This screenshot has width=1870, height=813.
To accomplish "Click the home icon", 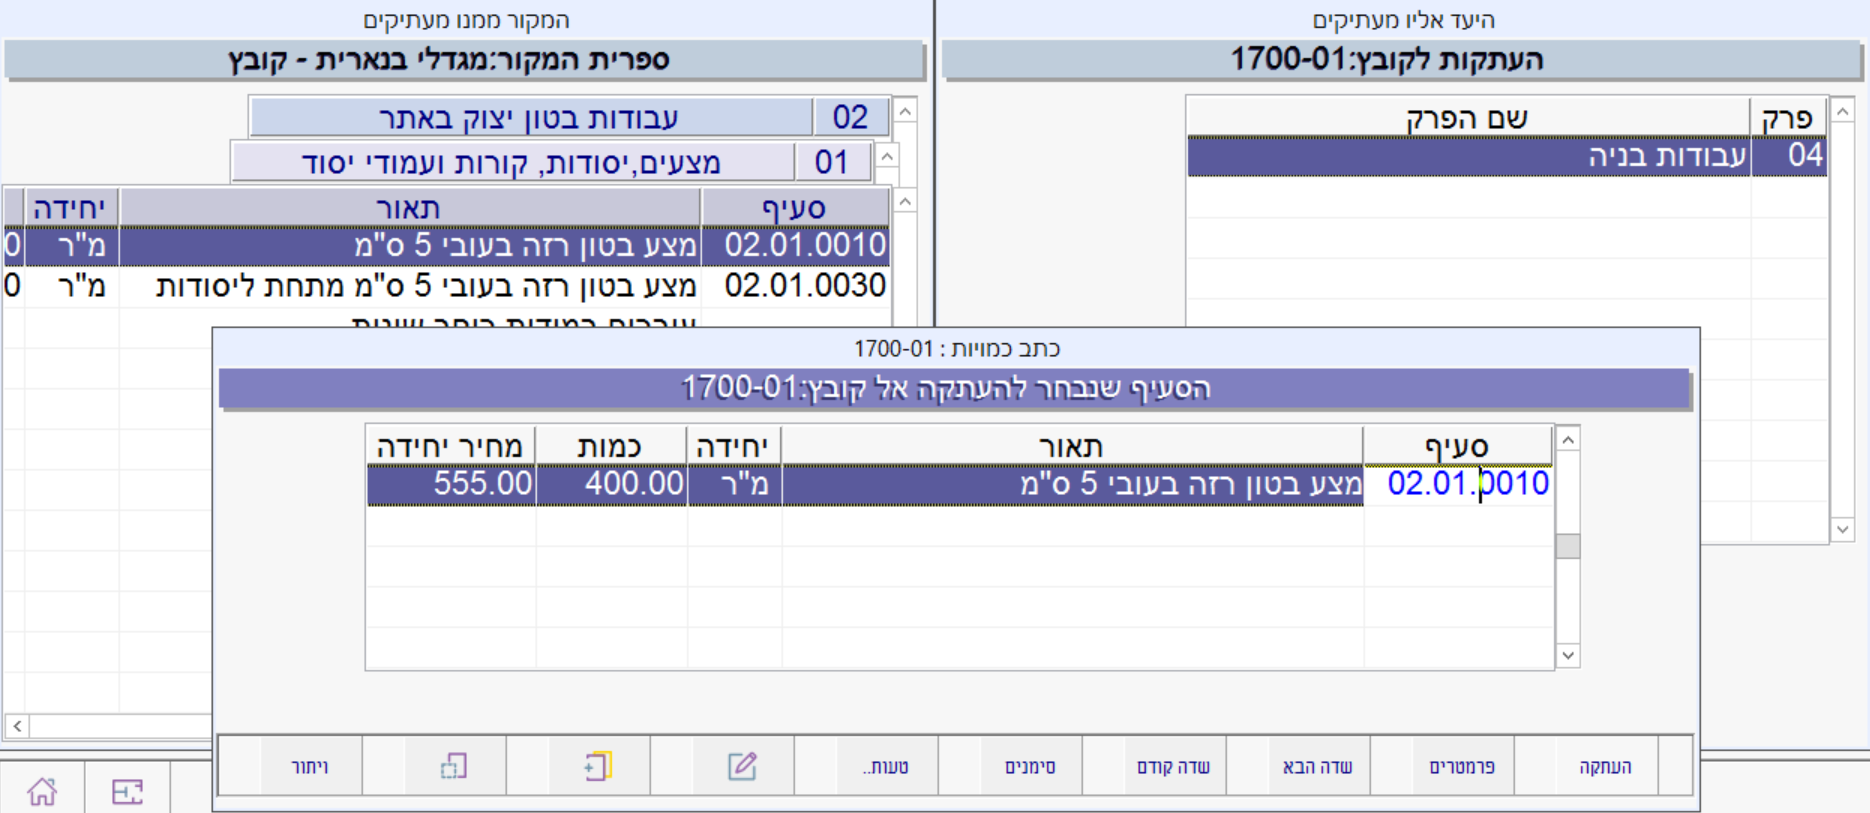I will pos(42,791).
